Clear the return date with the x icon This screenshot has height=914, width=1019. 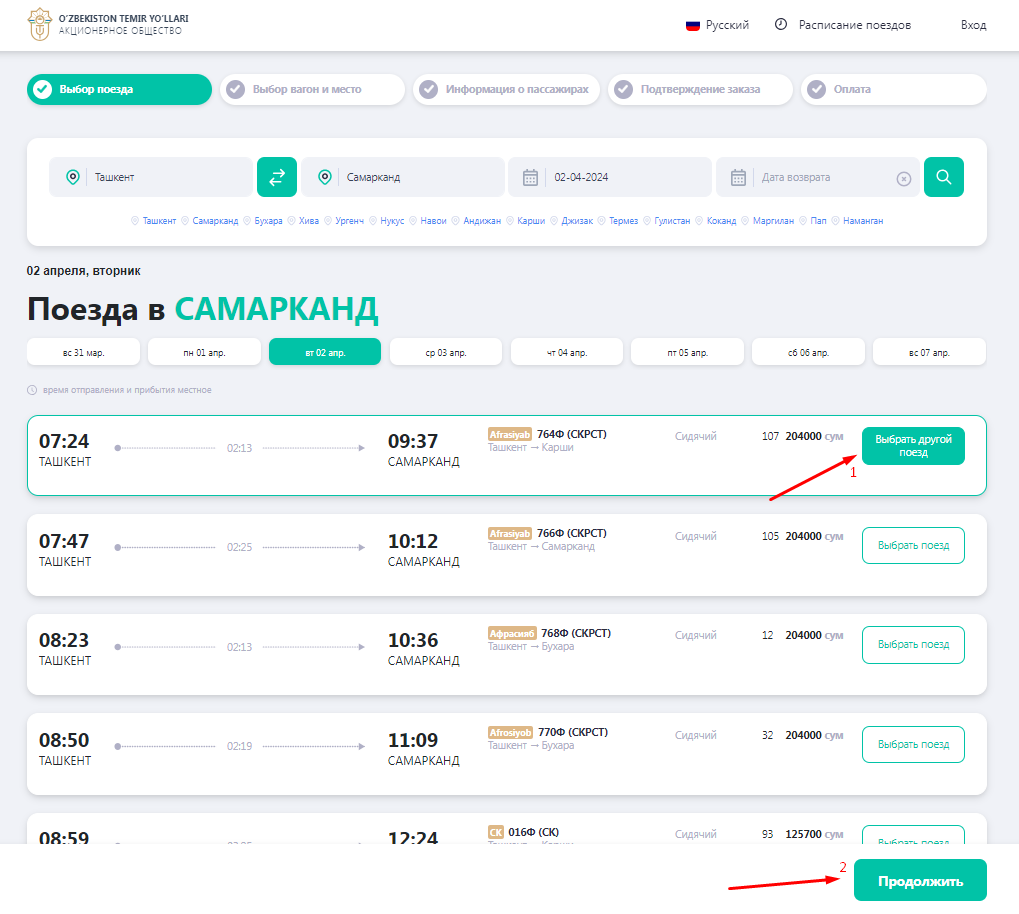point(904,178)
